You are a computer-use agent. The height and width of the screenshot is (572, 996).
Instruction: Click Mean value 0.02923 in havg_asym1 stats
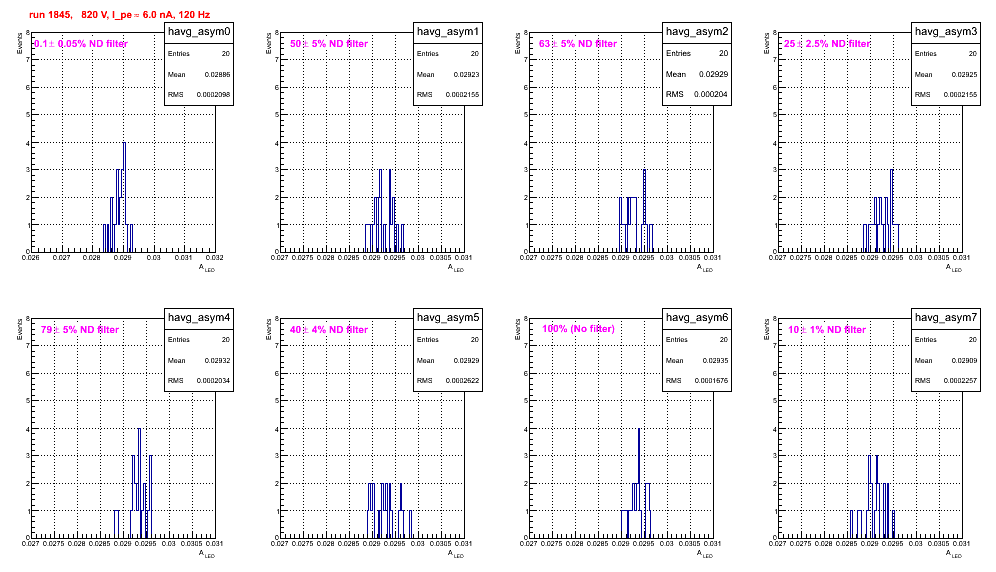(466, 74)
